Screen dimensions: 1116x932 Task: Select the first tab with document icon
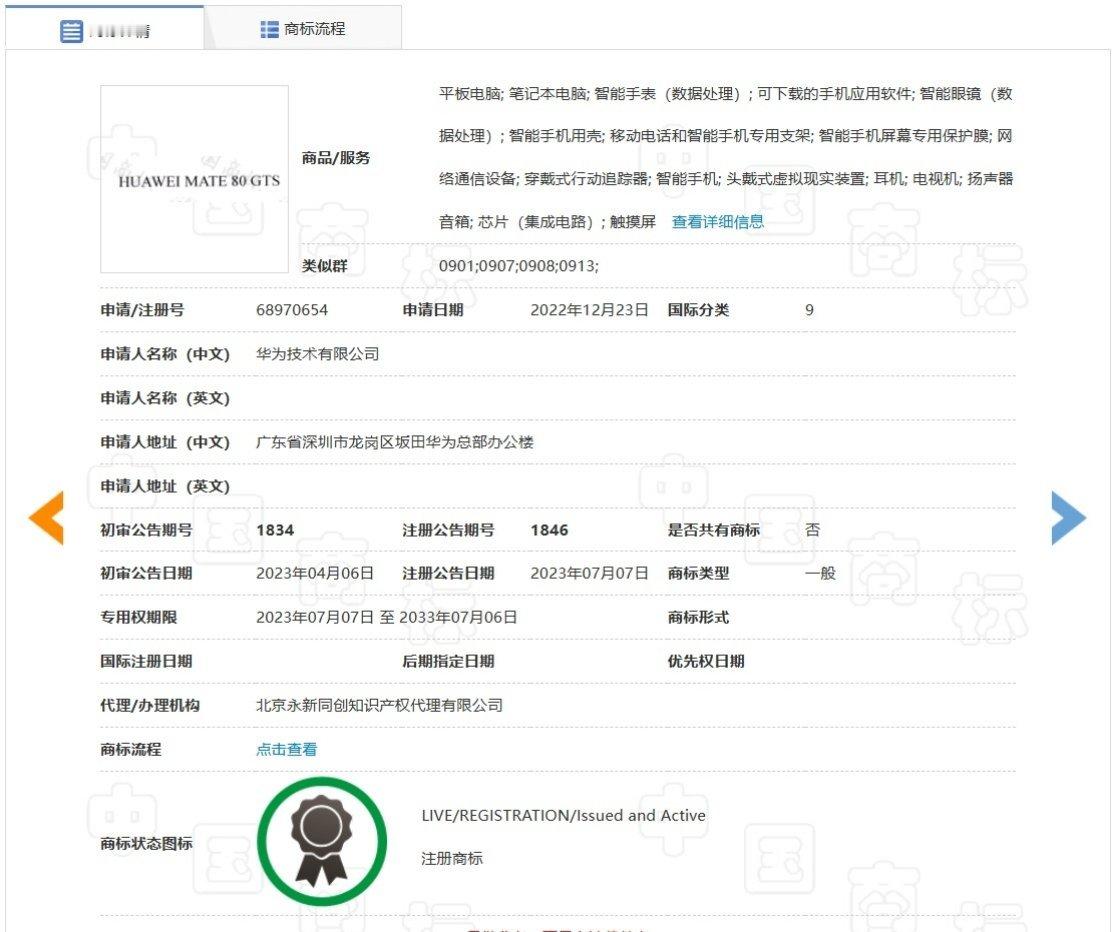[105, 28]
